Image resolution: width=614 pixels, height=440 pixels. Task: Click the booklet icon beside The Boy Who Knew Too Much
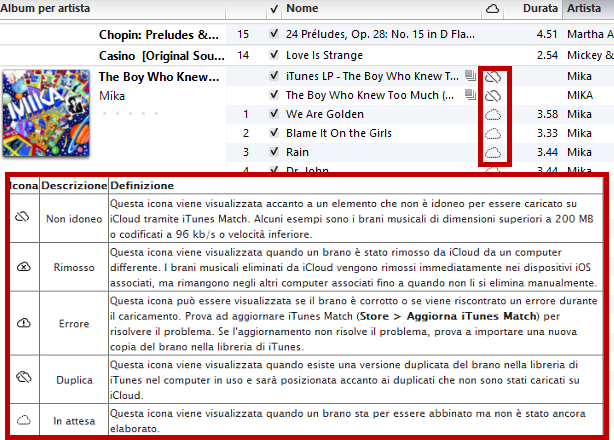(470, 94)
